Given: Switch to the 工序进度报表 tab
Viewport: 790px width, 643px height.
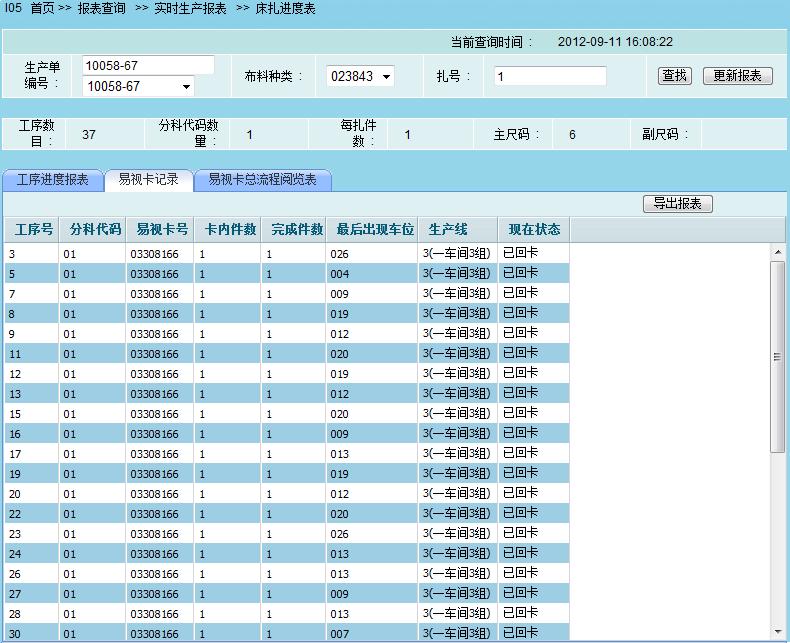Looking at the screenshot, I should 53,180.
